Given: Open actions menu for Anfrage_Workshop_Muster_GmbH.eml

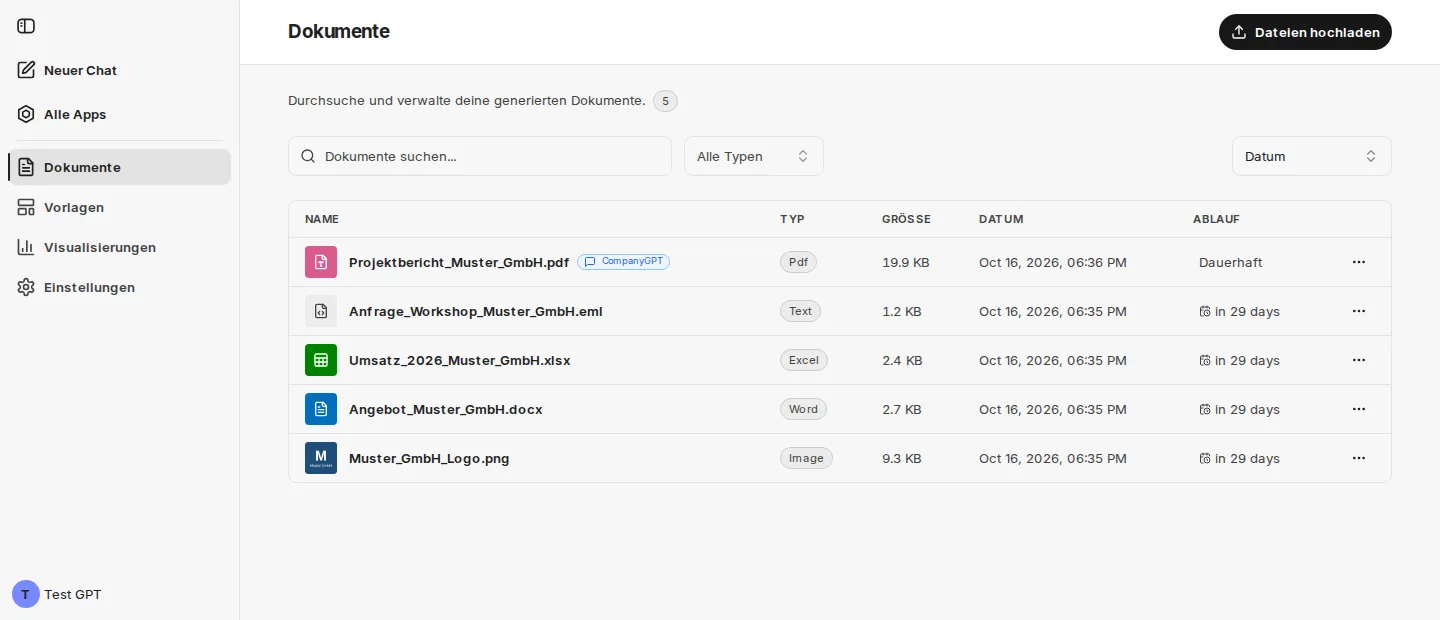Looking at the screenshot, I should tap(1359, 311).
